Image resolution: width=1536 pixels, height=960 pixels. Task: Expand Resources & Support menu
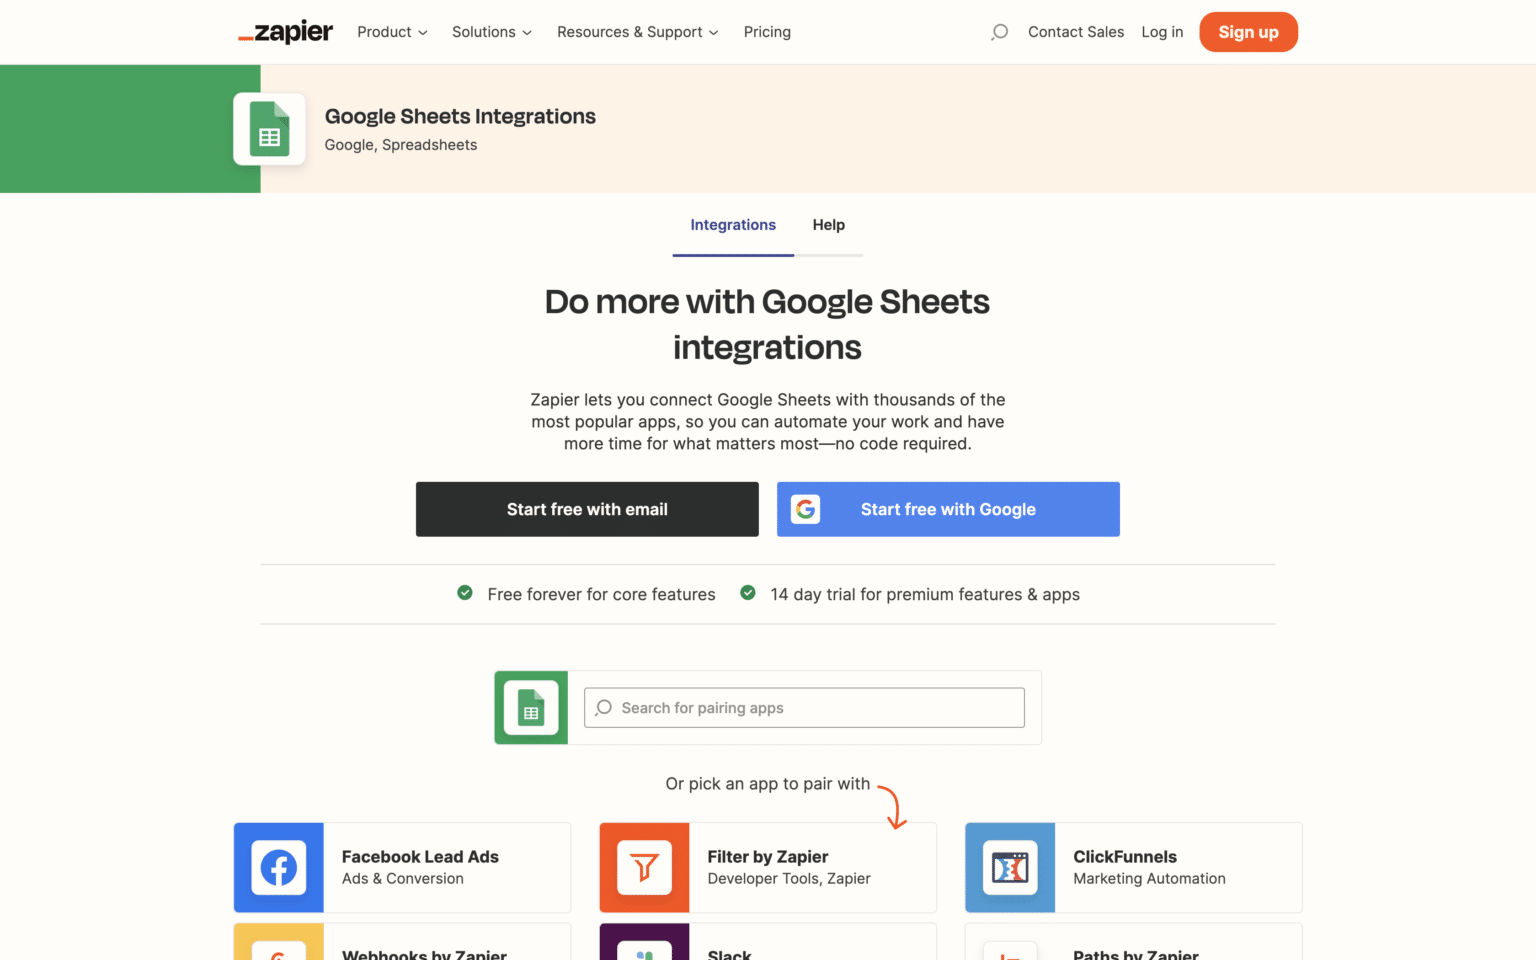point(637,32)
